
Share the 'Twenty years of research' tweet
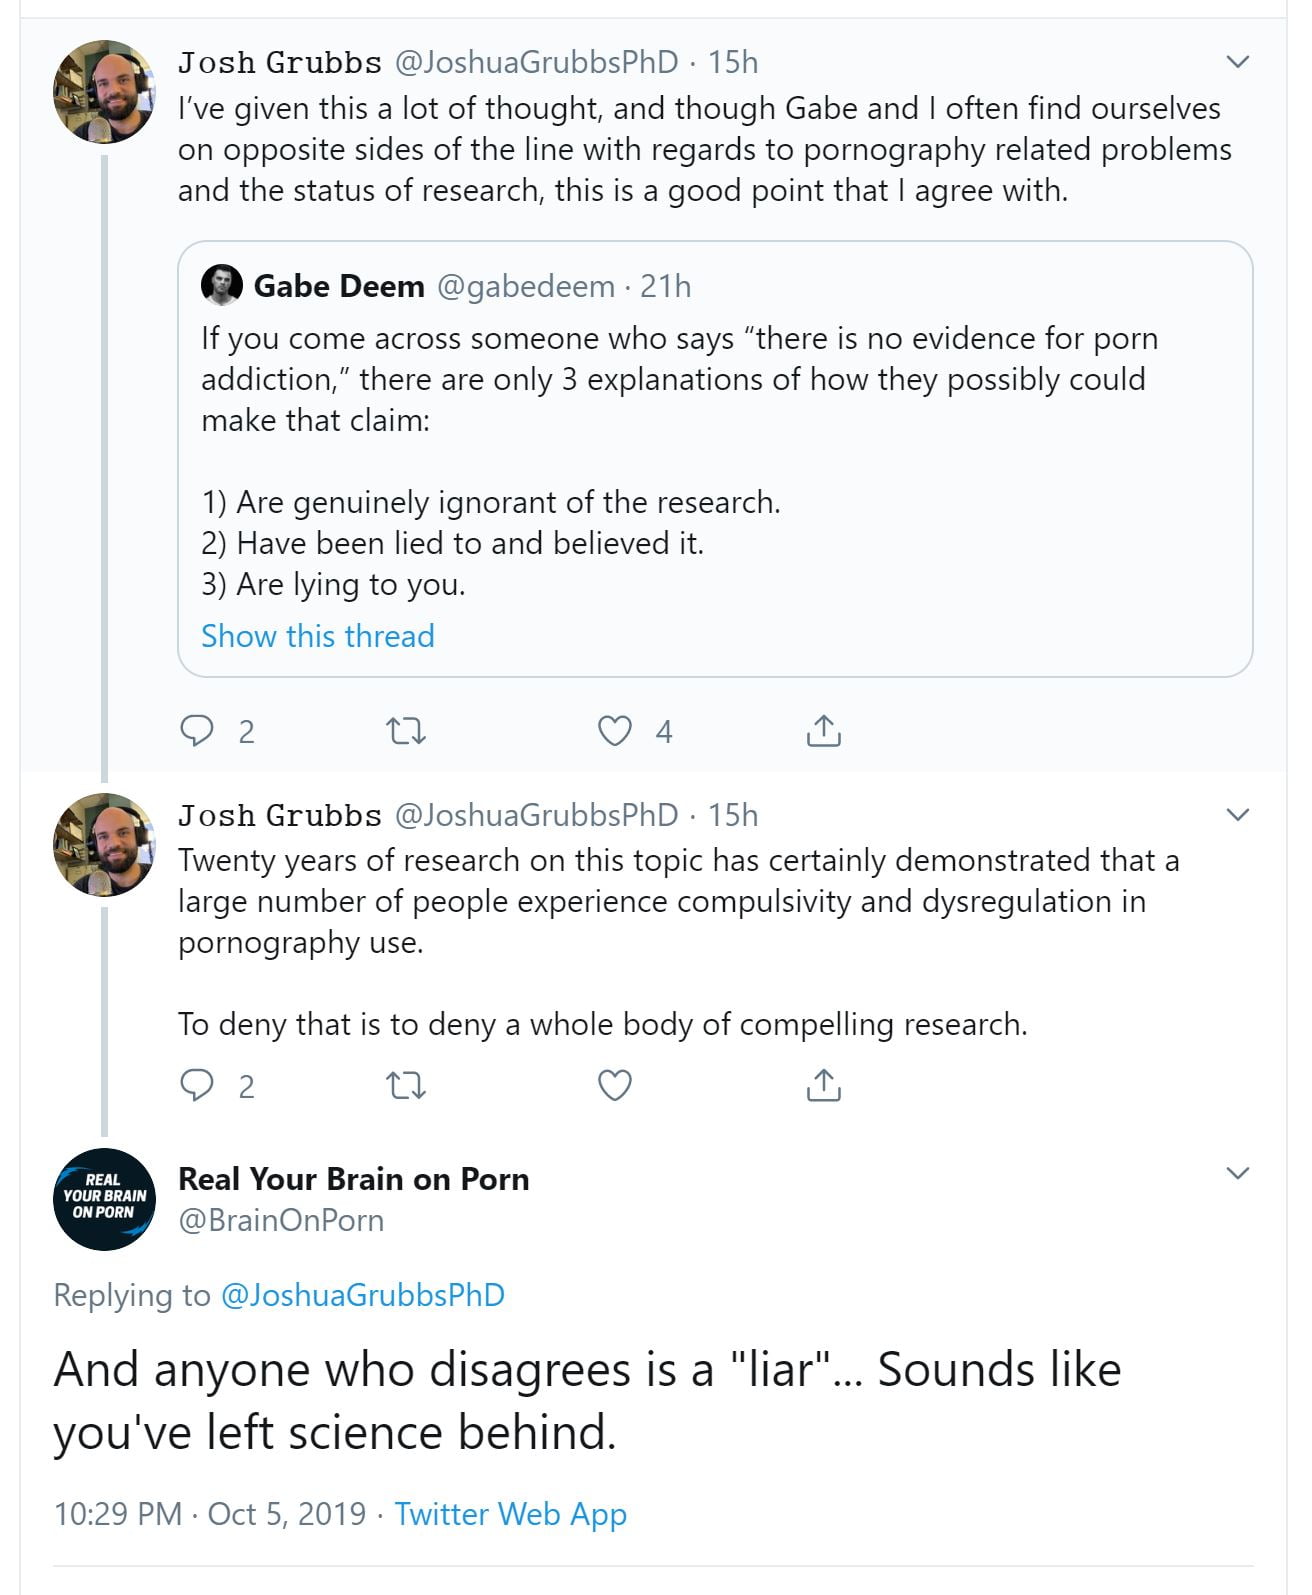pyautogui.click(x=823, y=1085)
